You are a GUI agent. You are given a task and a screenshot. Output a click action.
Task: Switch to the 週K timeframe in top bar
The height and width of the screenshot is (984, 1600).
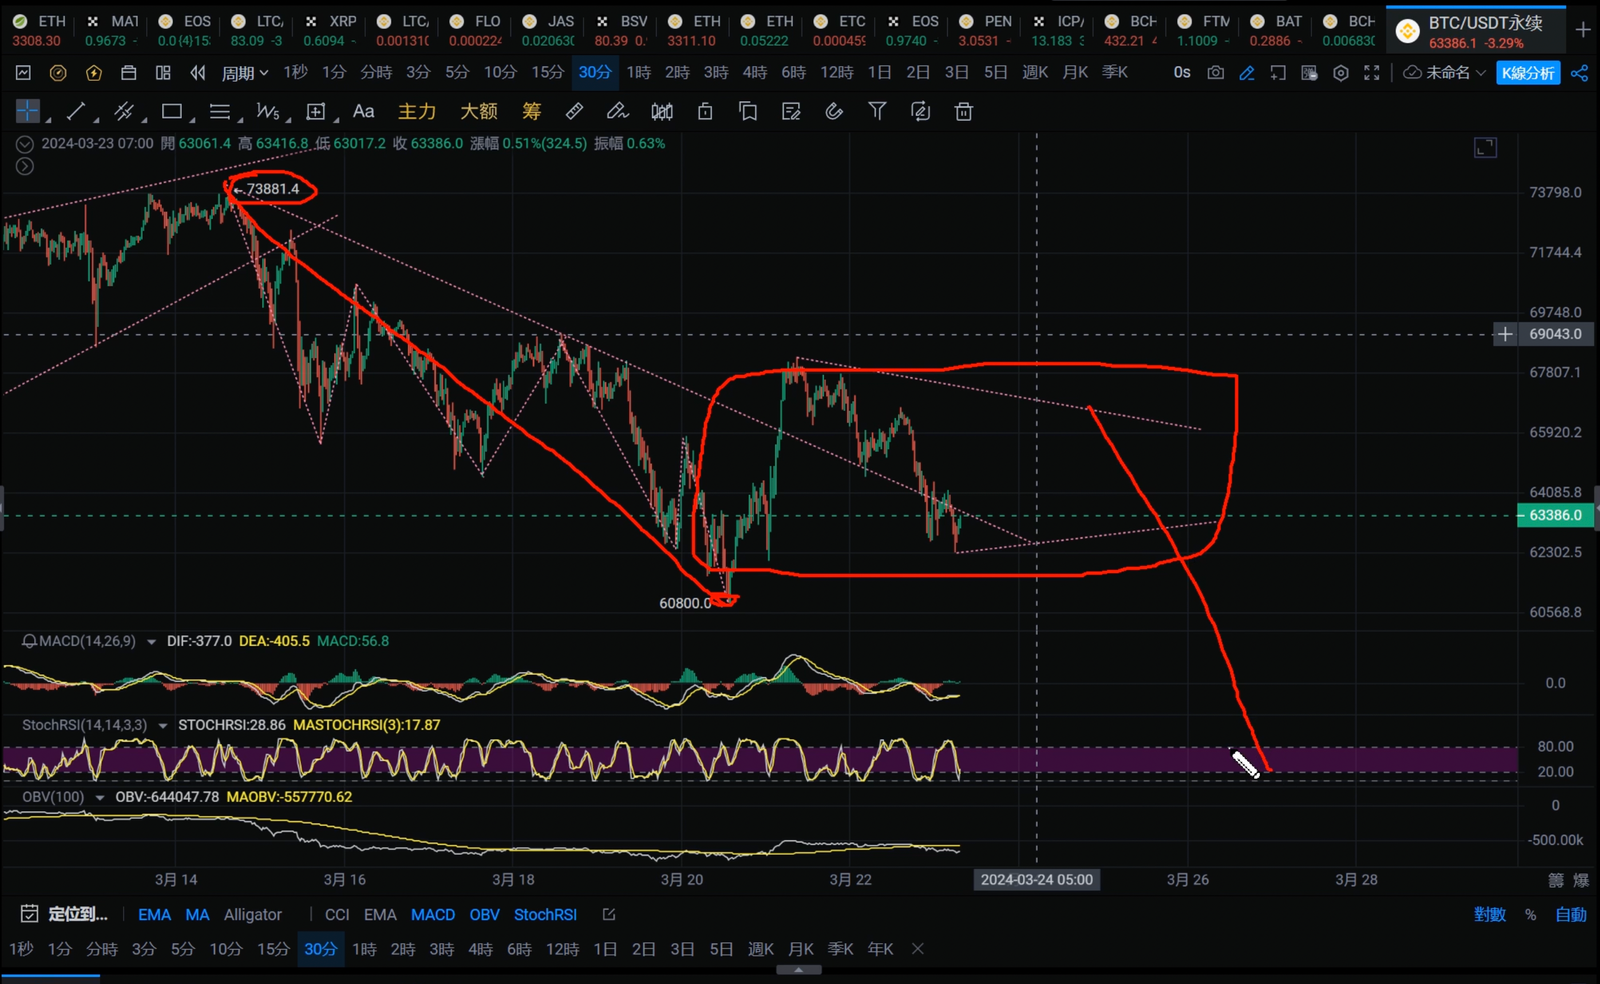coord(1035,72)
